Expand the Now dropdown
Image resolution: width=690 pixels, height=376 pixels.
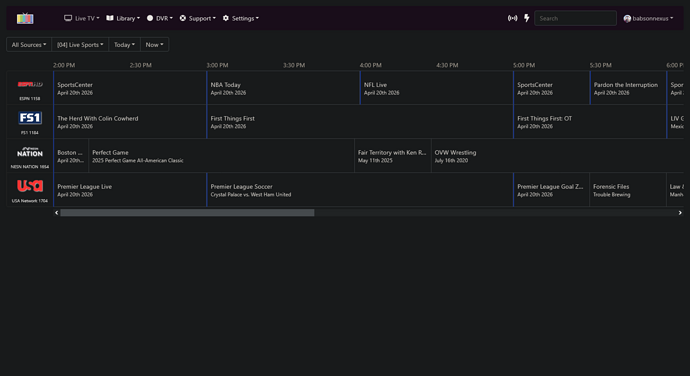click(x=154, y=44)
